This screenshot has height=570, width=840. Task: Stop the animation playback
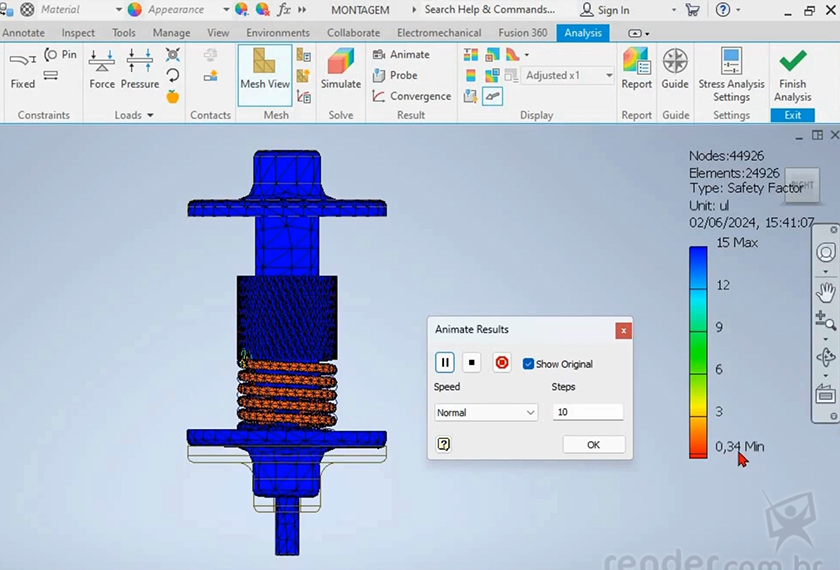pyautogui.click(x=473, y=363)
